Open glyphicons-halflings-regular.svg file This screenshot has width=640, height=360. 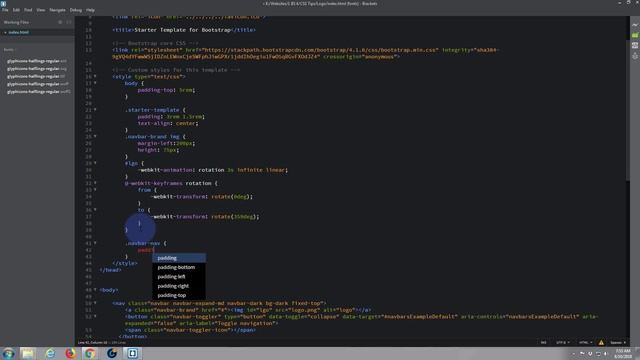37,69
